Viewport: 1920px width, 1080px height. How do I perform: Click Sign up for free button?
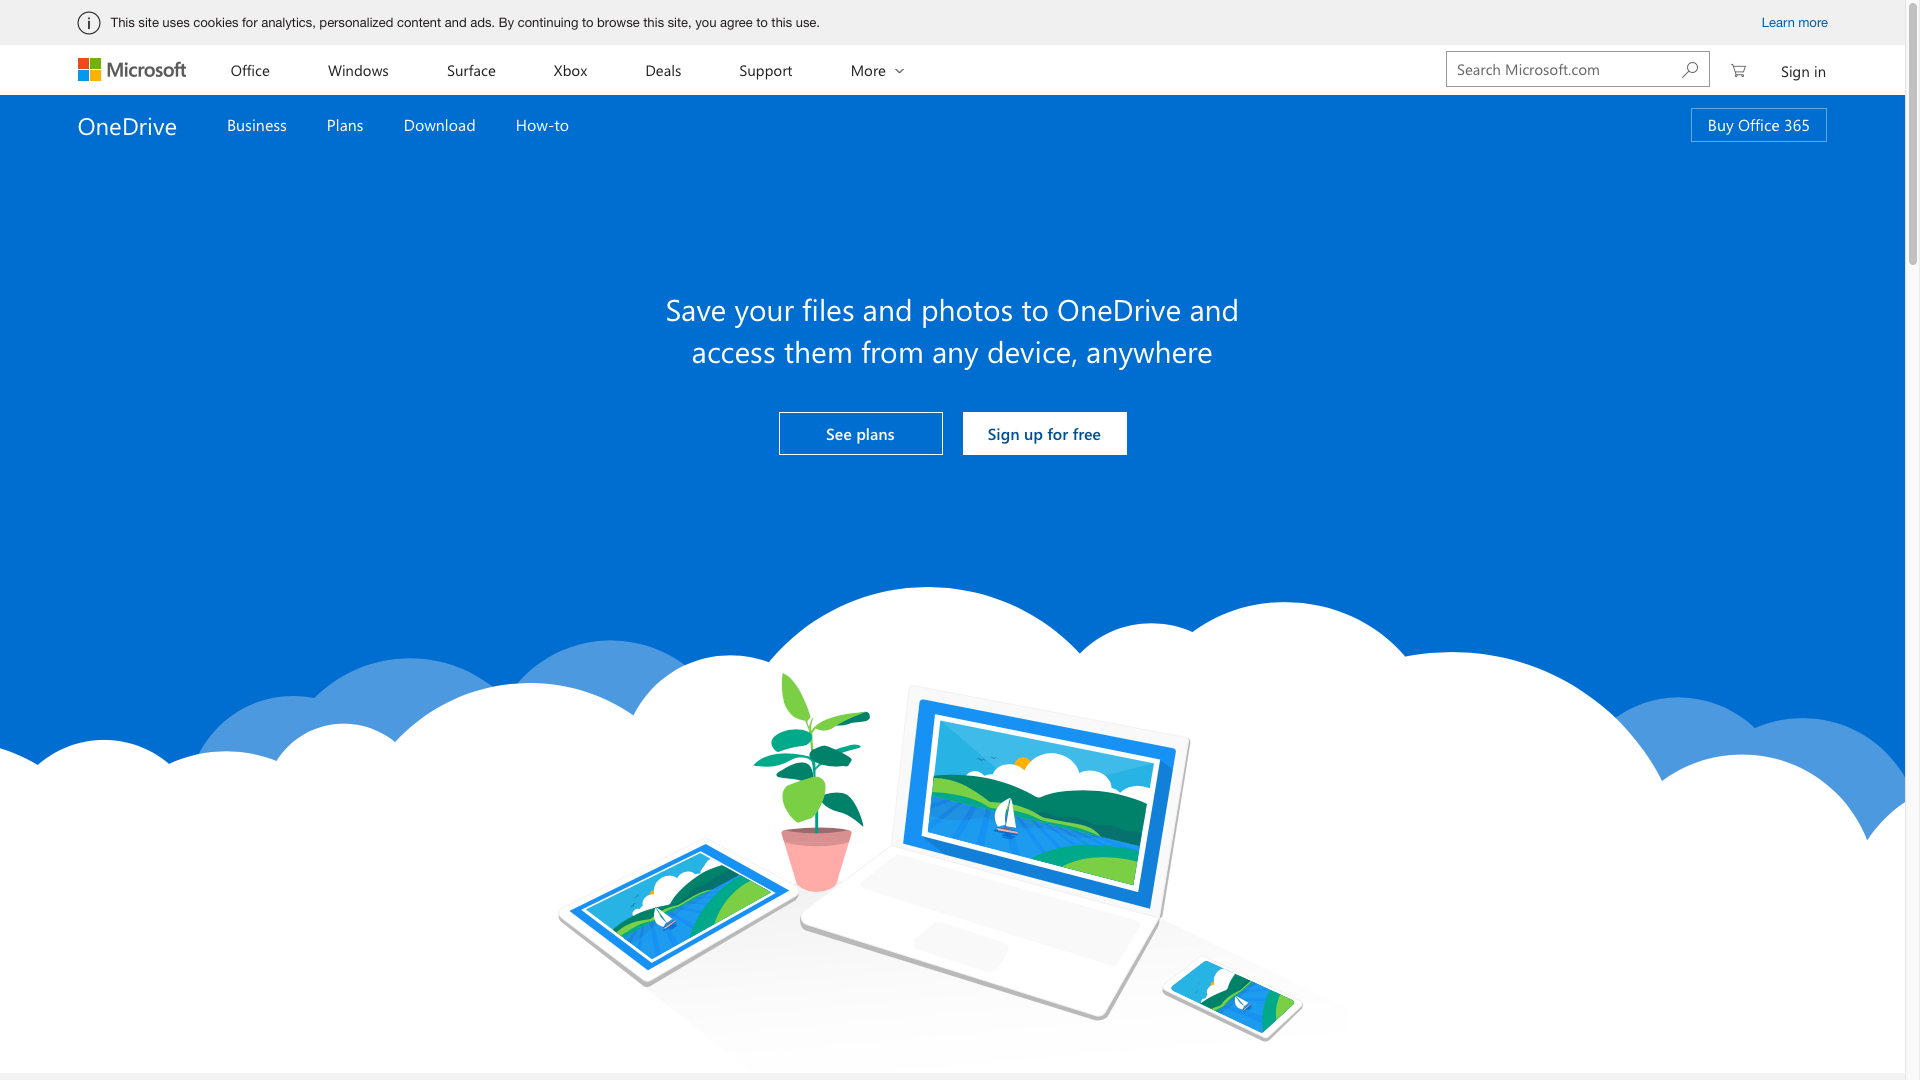click(1043, 434)
